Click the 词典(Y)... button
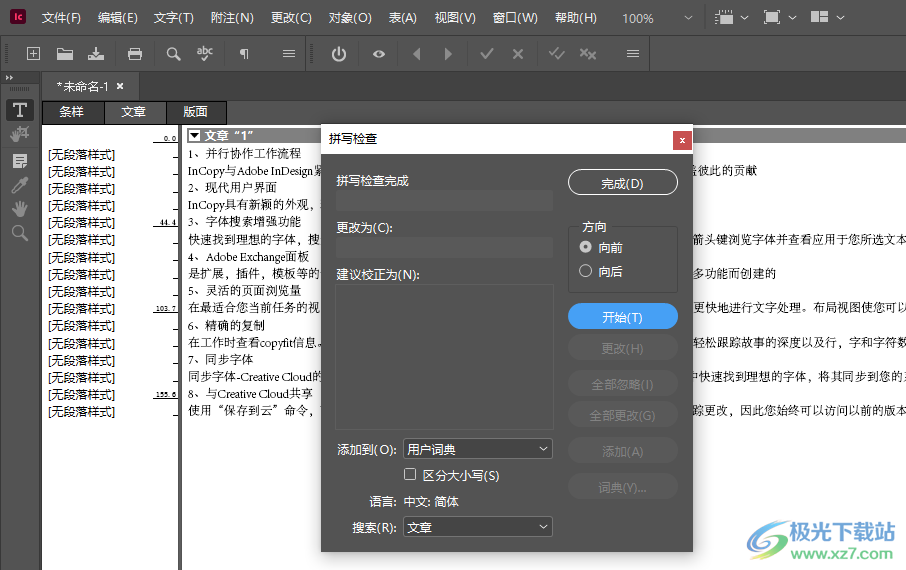Image resolution: width=906 pixels, height=570 pixels. pos(622,487)
